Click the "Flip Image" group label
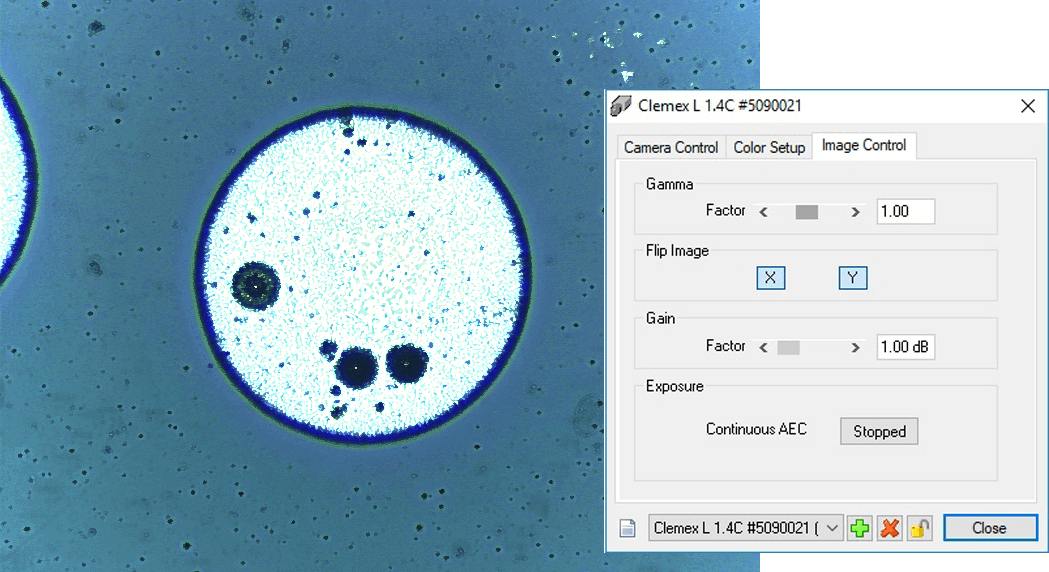1049x572 pixels. coord(677,251)
